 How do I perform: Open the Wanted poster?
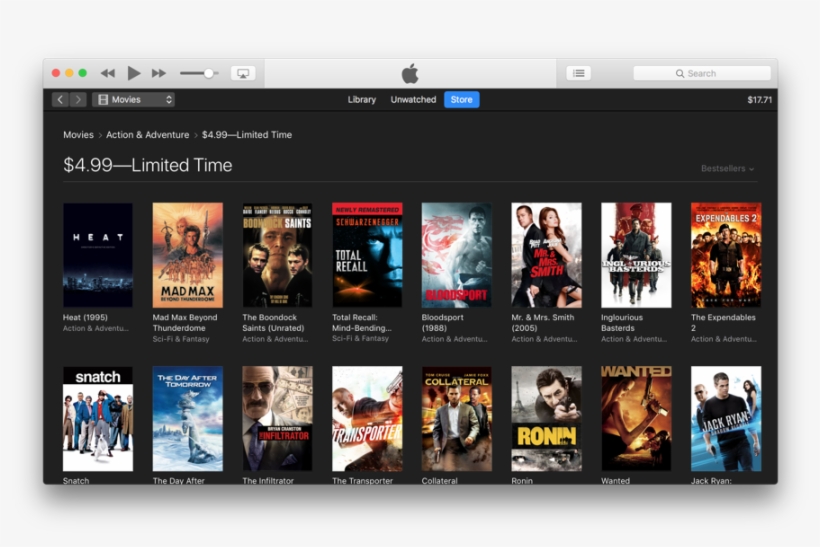(636, 419)
